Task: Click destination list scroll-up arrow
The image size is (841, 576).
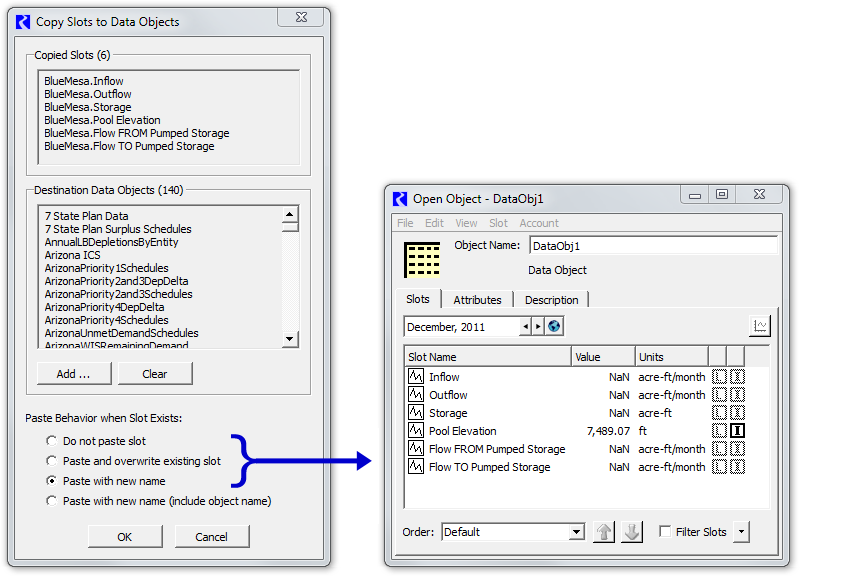Action: point(290,214)
